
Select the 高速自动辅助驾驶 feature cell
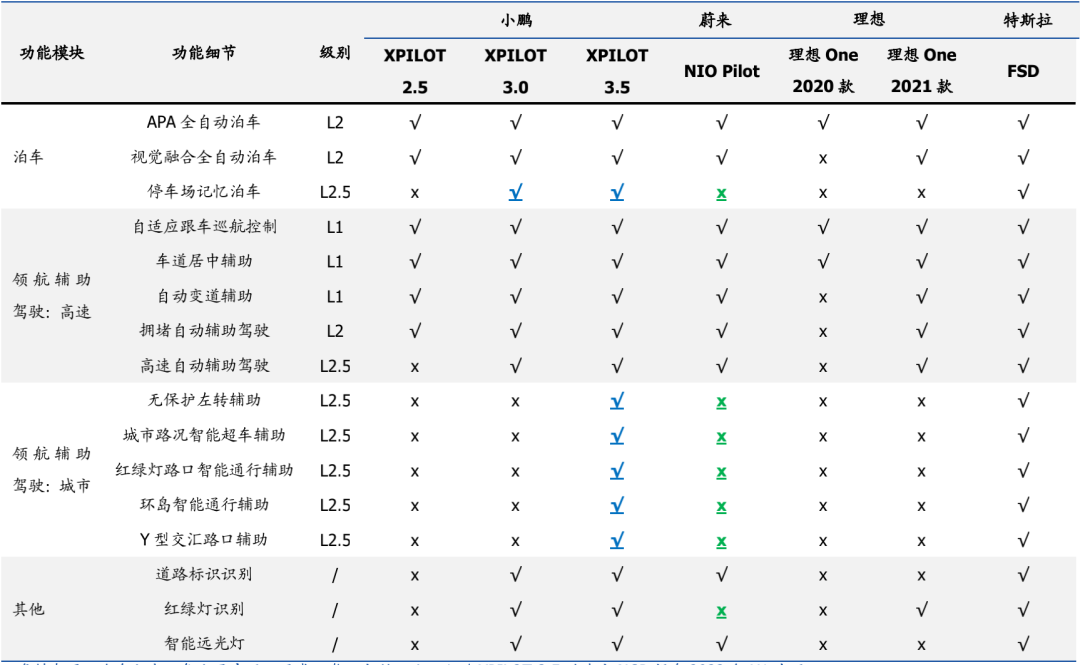tap(204, 366)
